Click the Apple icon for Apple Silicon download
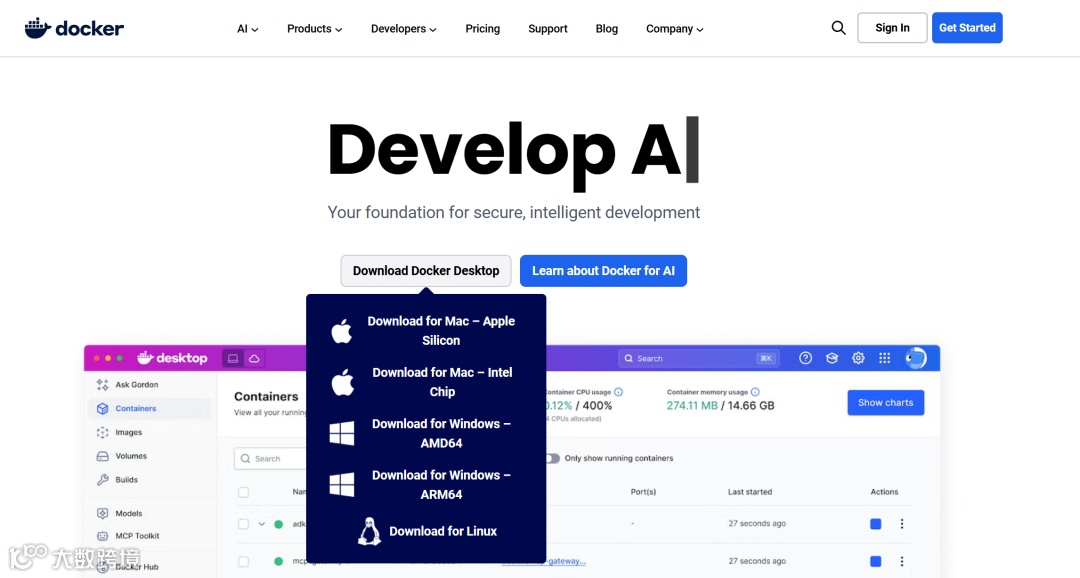The image size is (1080, 578). pyautogui.click(x=342, y=331)
